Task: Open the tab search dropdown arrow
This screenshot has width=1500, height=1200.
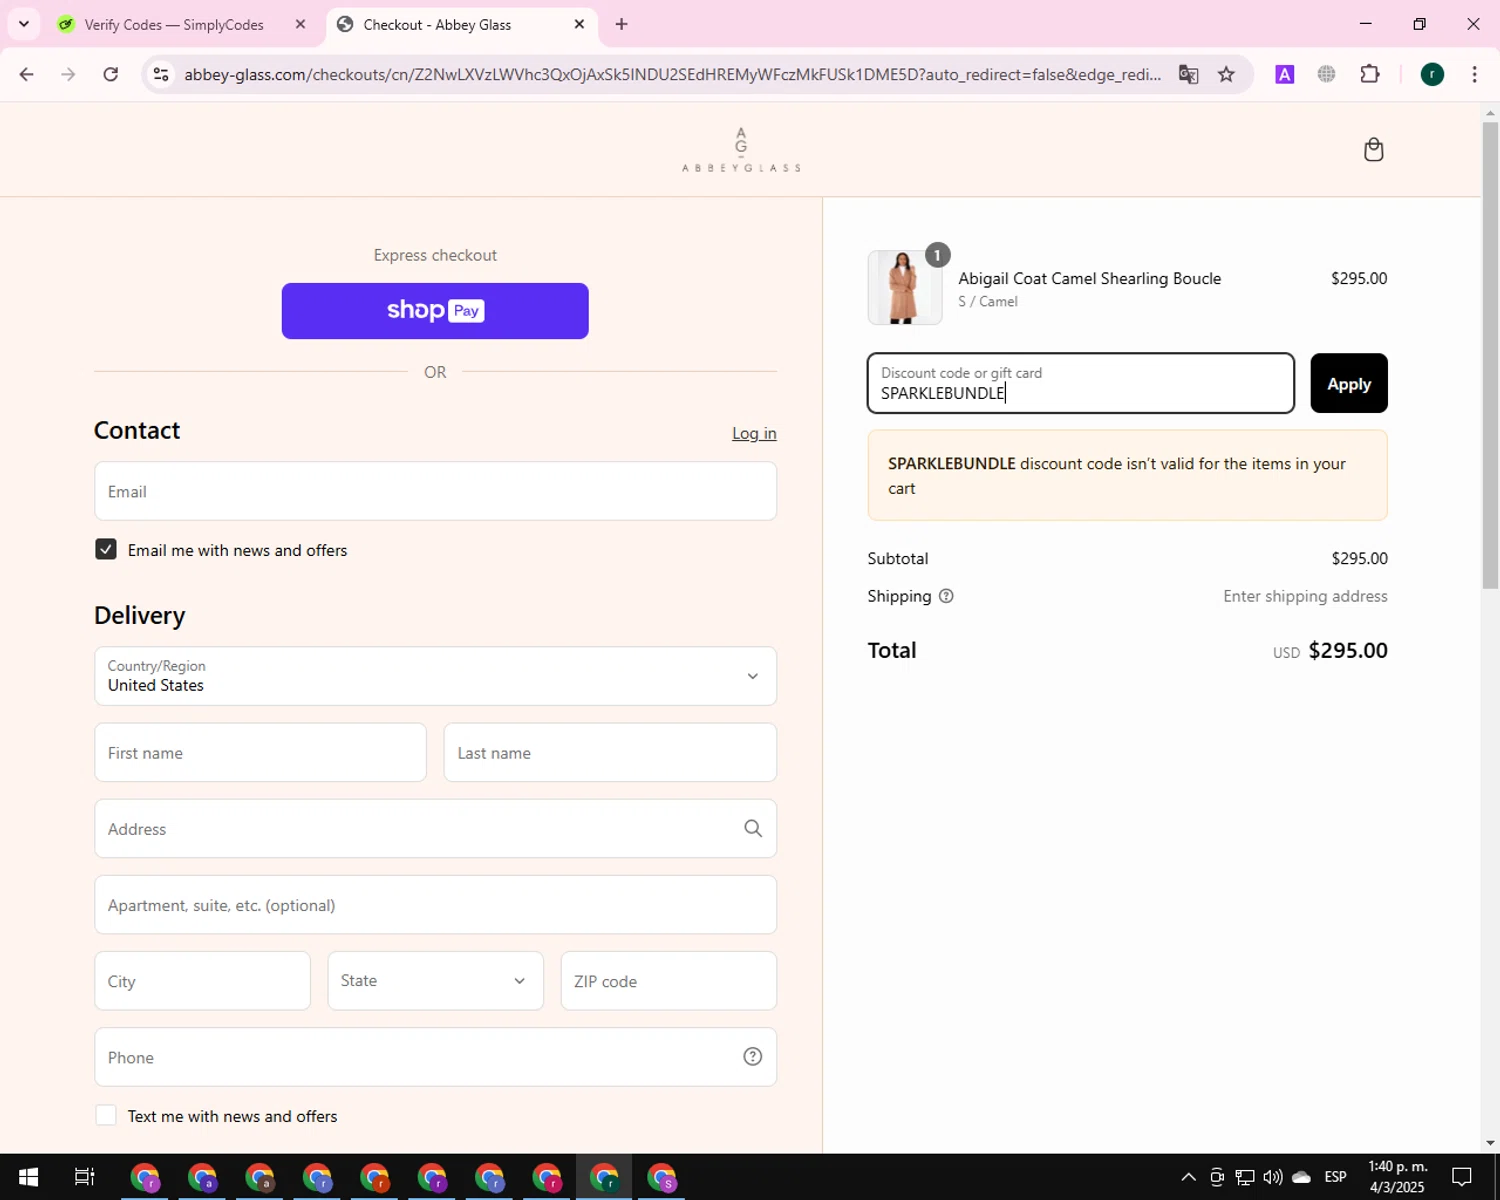Action: (x=24, y=24)
